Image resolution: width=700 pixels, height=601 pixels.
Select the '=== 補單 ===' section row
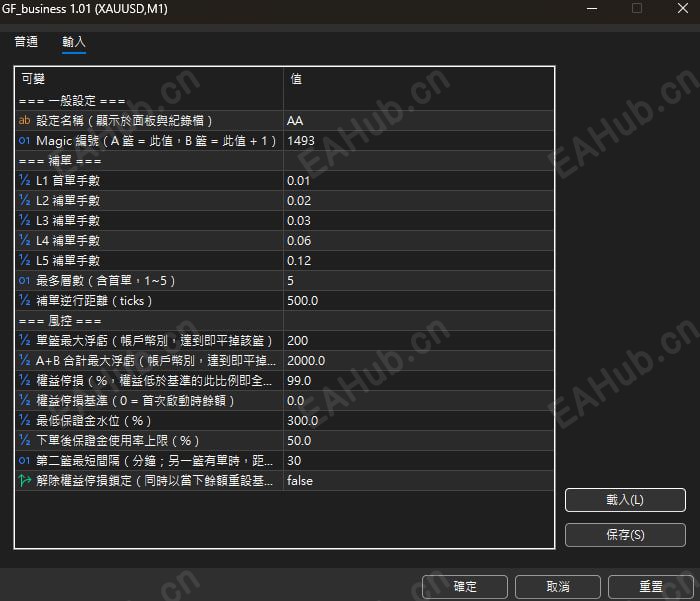coord(284,161)
